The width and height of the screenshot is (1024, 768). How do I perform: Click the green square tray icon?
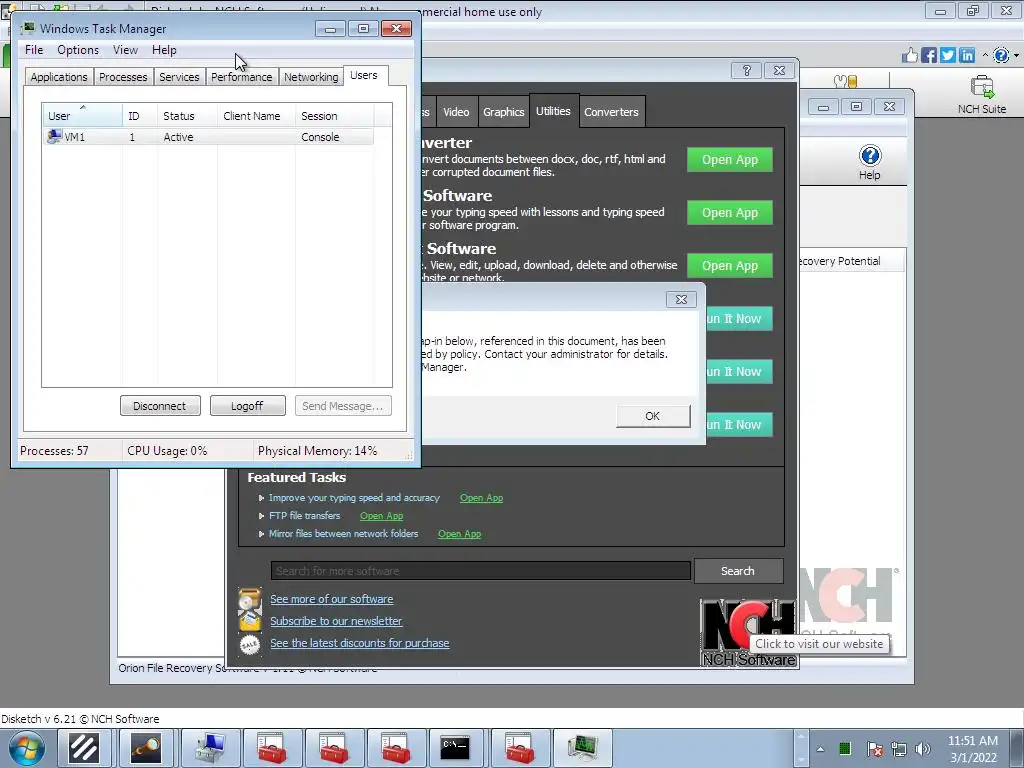[x=844, y=748]
